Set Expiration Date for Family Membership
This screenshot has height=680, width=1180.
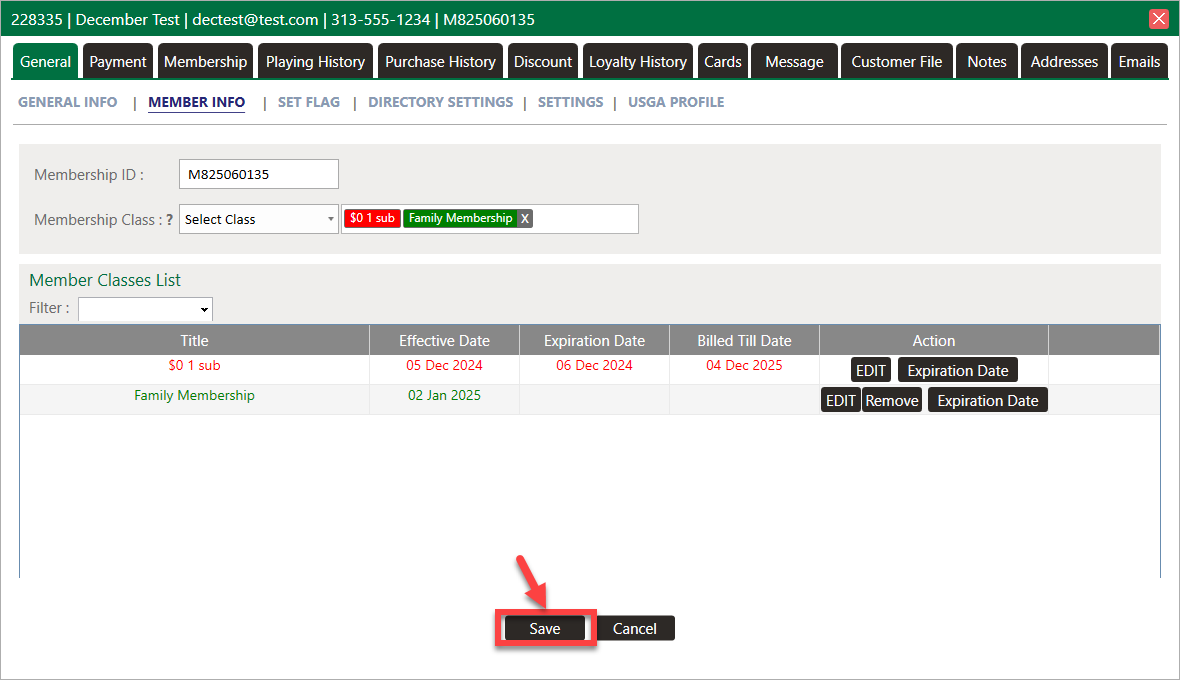(987, 400)
